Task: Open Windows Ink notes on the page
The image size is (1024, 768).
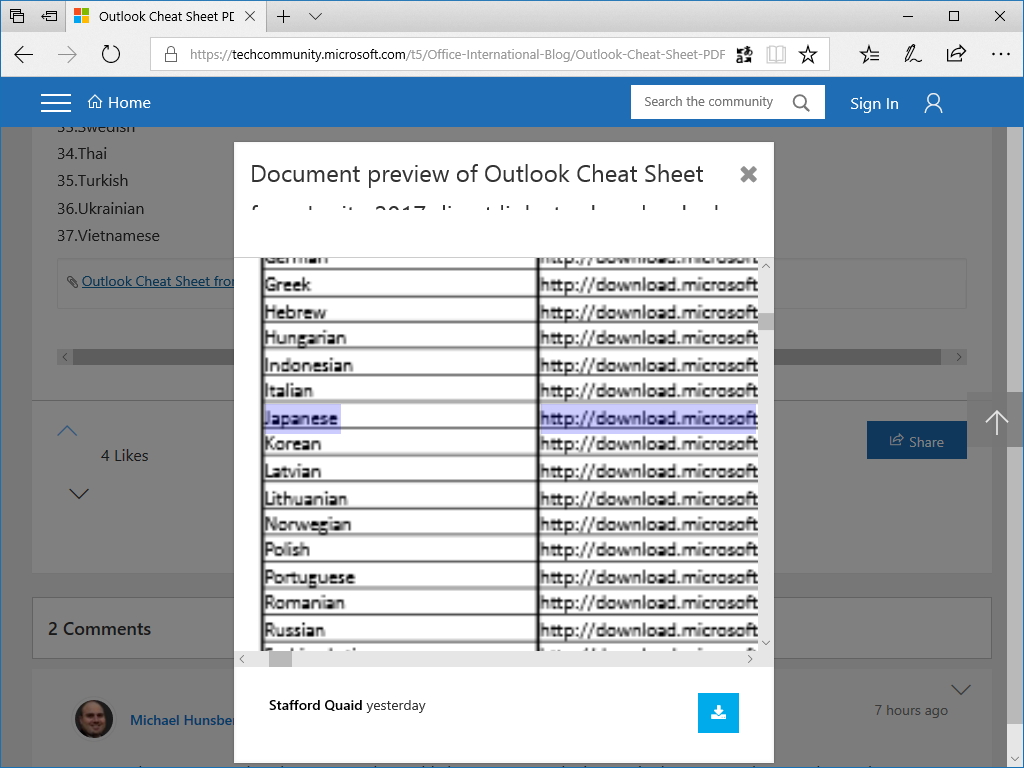Action: coord(912,55)
